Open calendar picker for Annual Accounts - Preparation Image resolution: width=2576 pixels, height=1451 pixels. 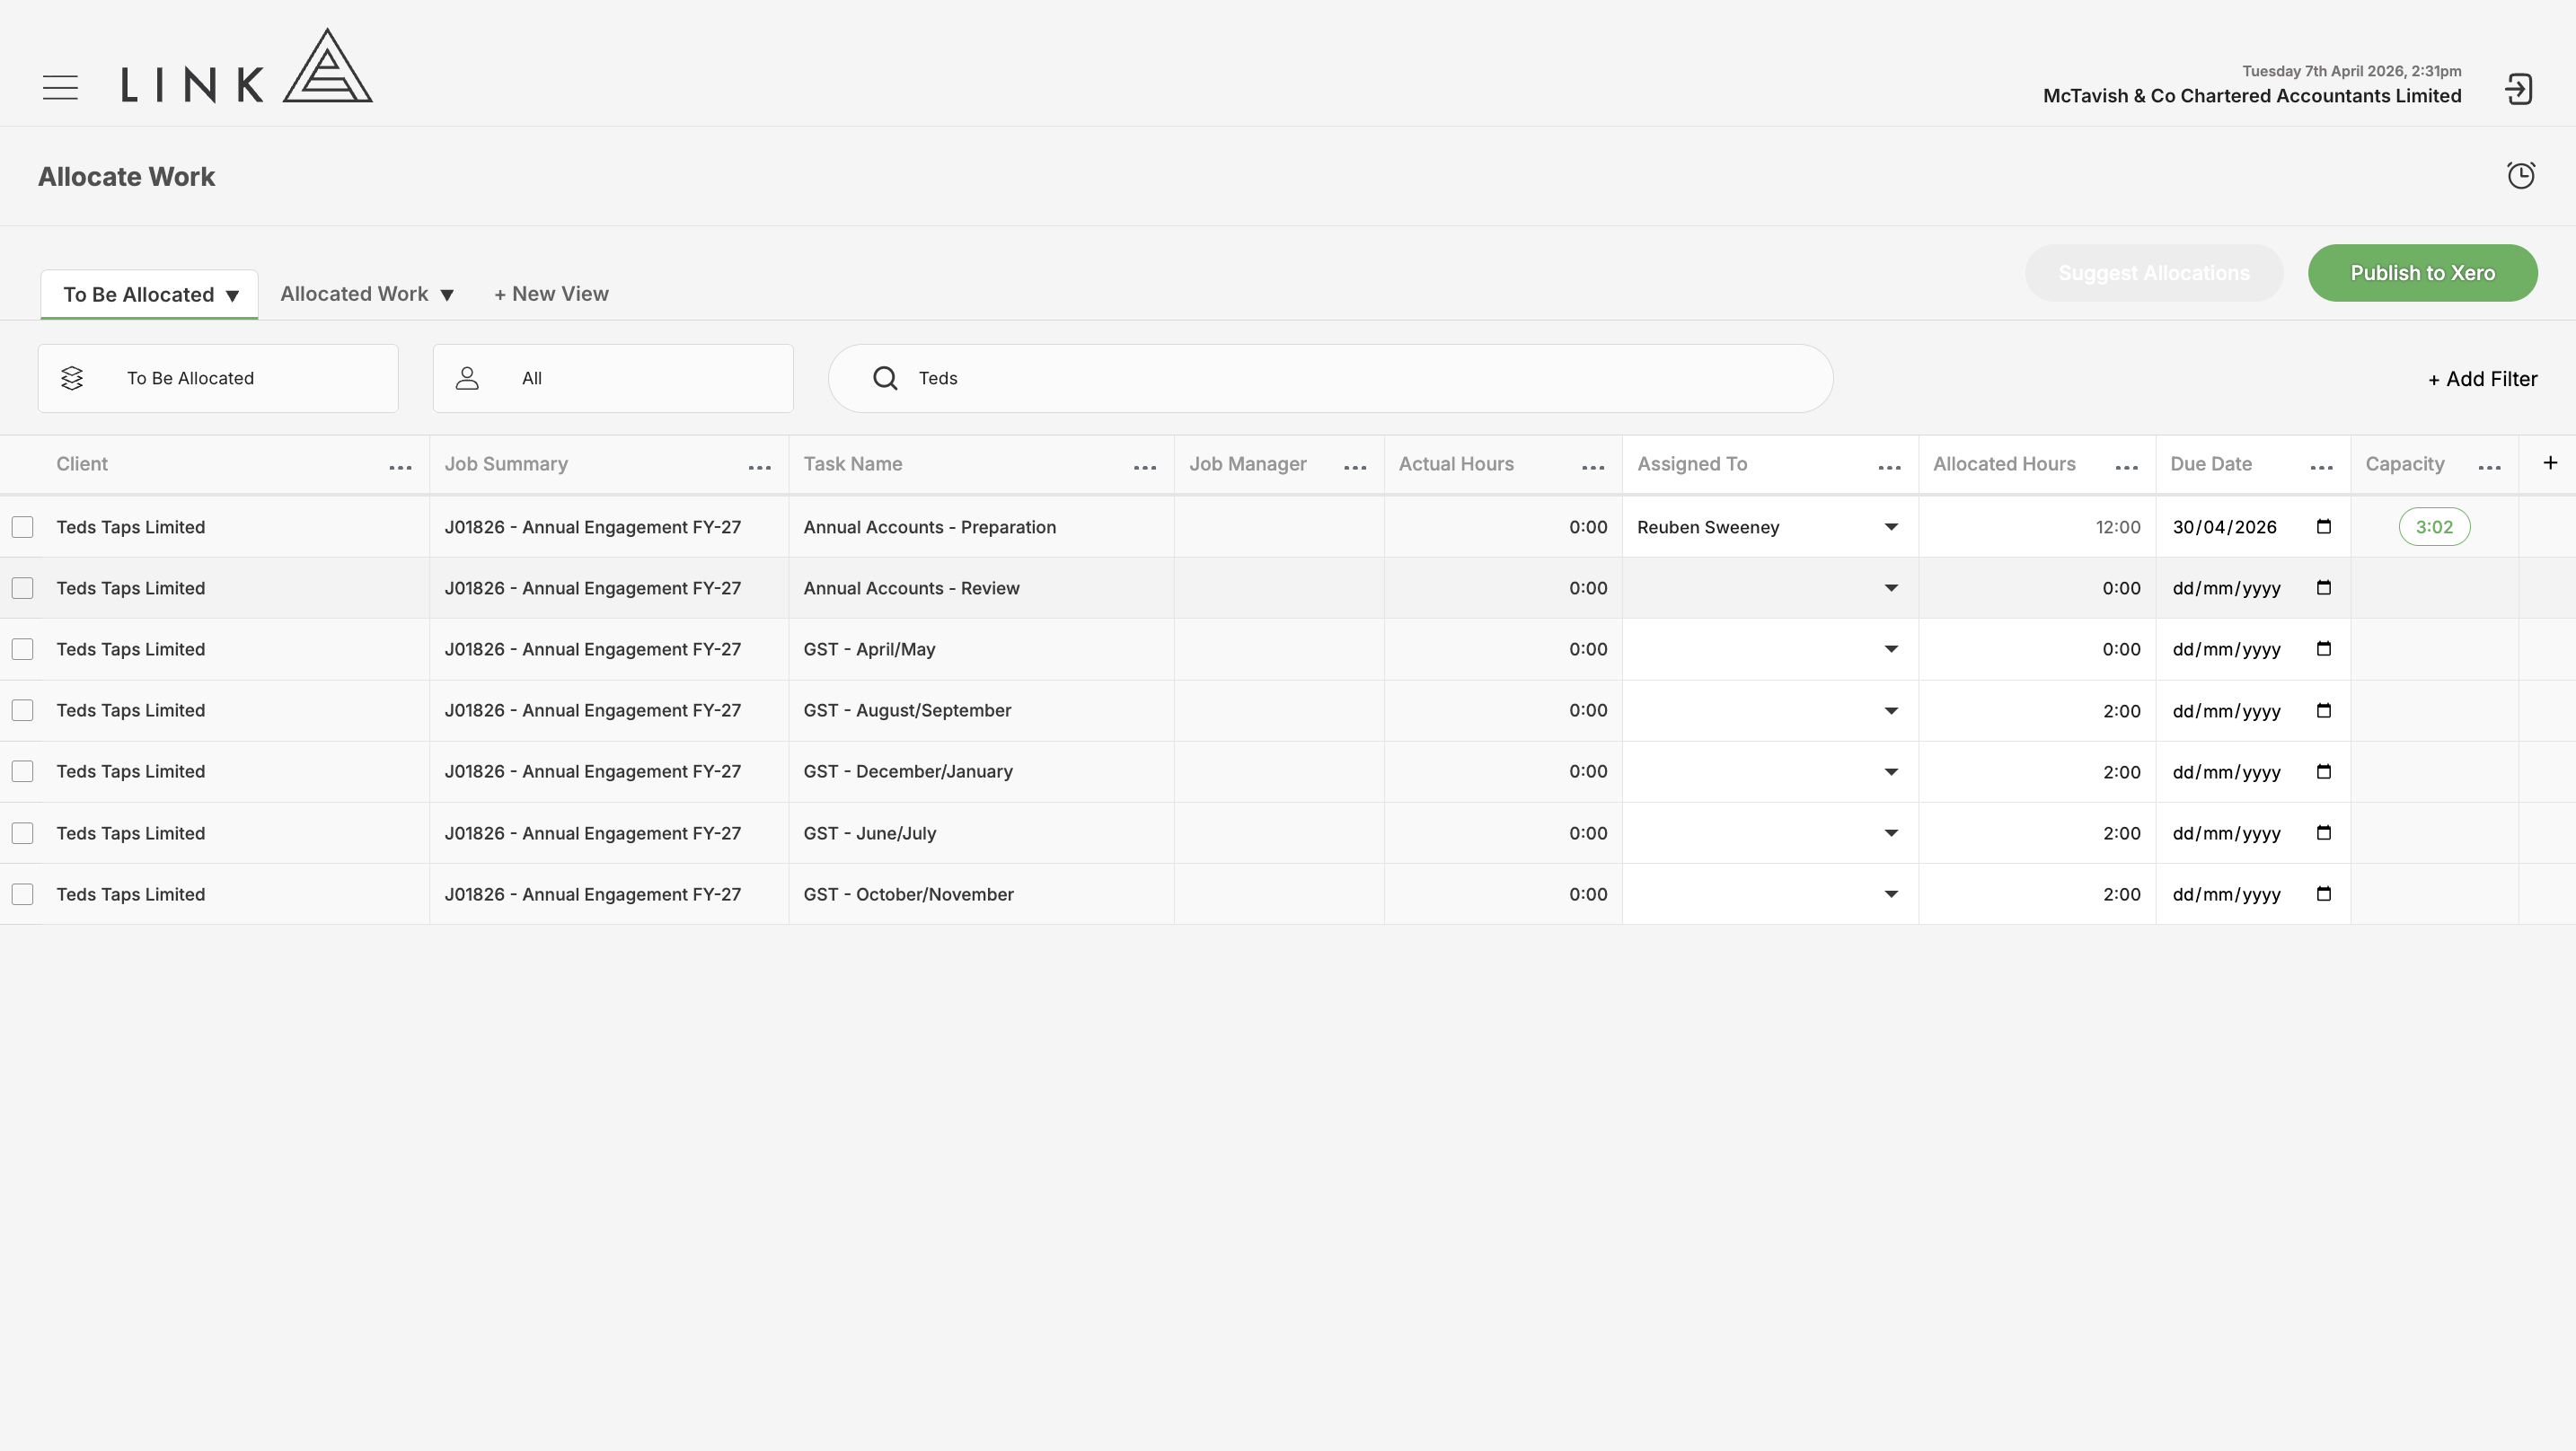(2324, 527)
